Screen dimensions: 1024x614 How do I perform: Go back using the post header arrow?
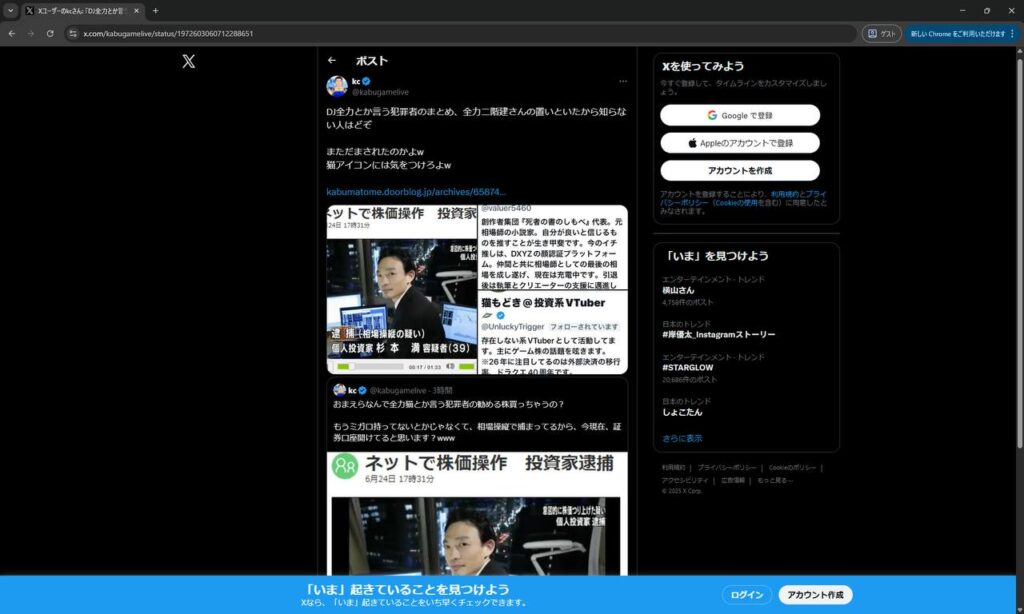[x=332, y=61]
